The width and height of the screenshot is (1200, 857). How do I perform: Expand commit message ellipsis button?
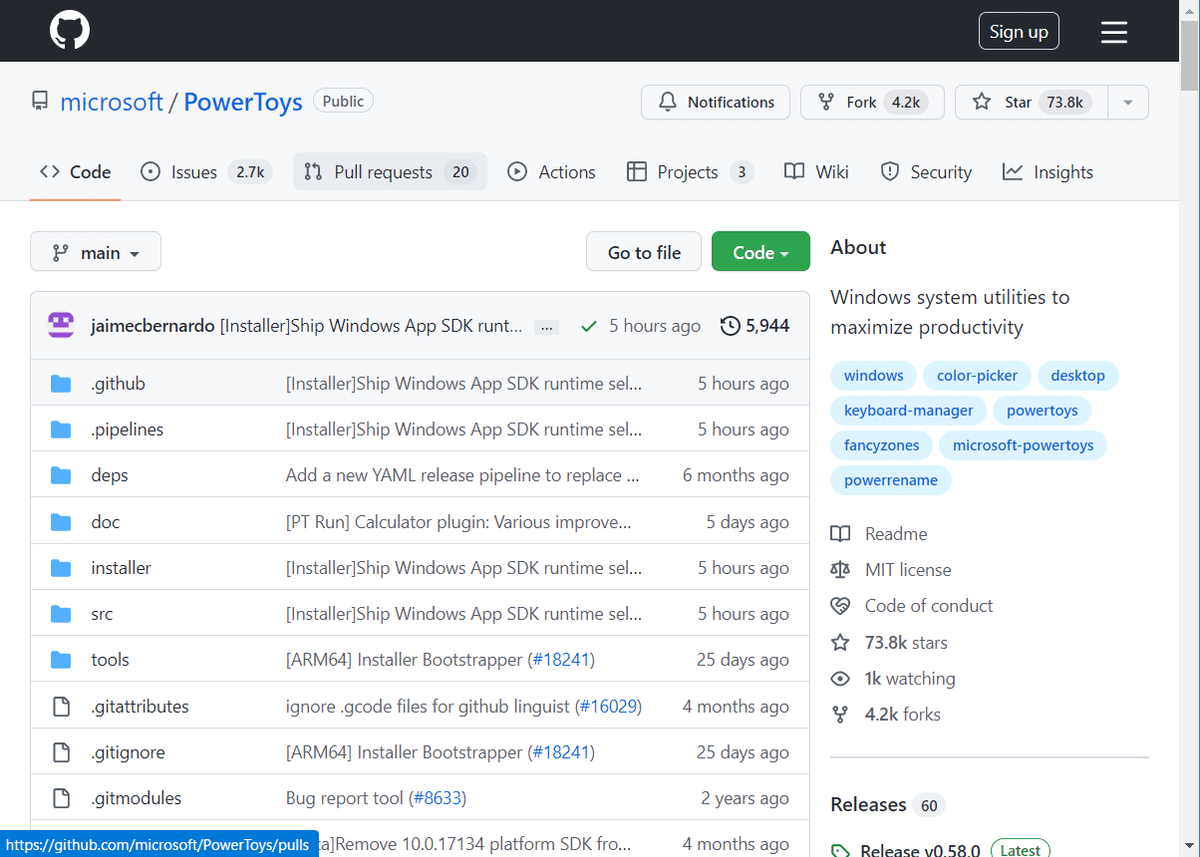point(546,326)
